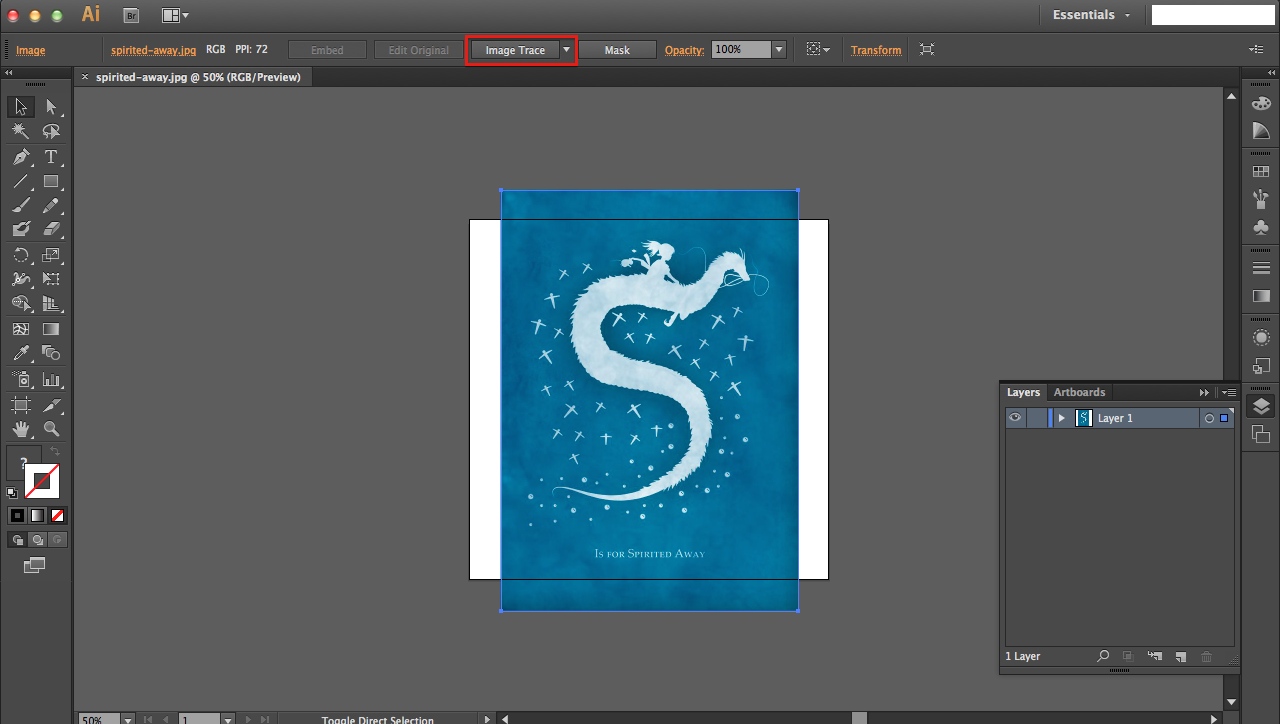Select the Blob Brush tool
The height and width of the screenshot is (724, 1280).
click(21, 229)
